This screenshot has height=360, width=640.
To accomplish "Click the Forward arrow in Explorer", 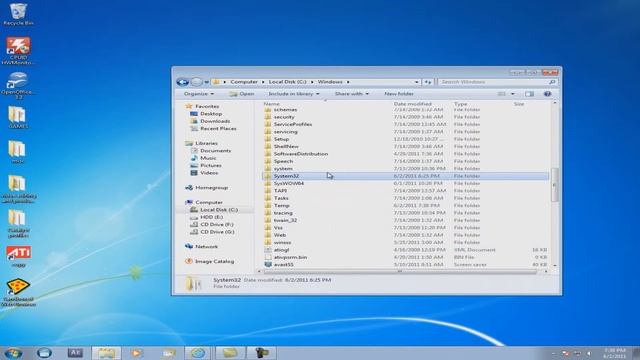I will pyautogui.click(x=196, y=82).
